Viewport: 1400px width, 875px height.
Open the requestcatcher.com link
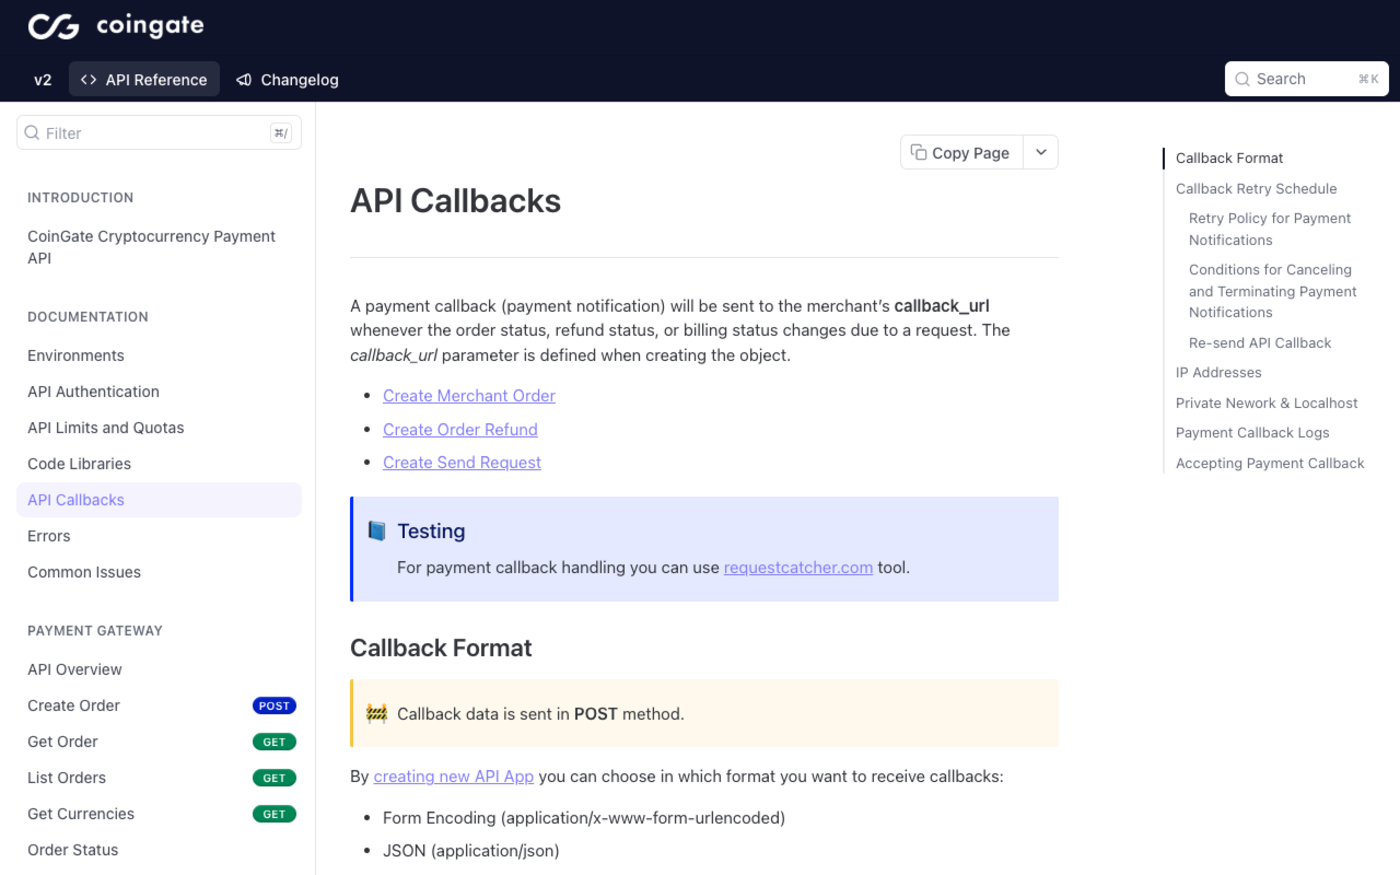798,567
